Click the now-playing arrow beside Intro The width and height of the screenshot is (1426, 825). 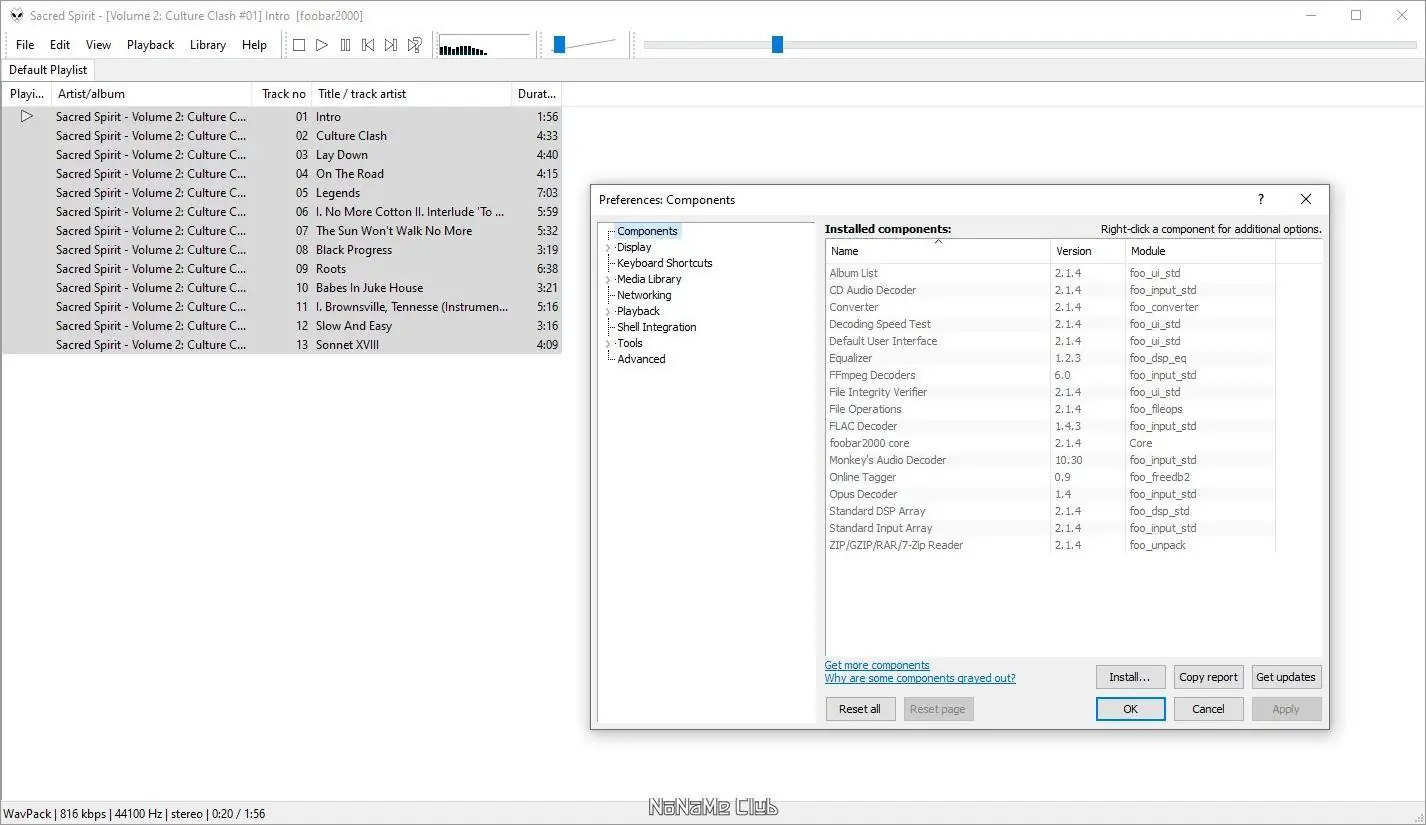tap(27, 116)
